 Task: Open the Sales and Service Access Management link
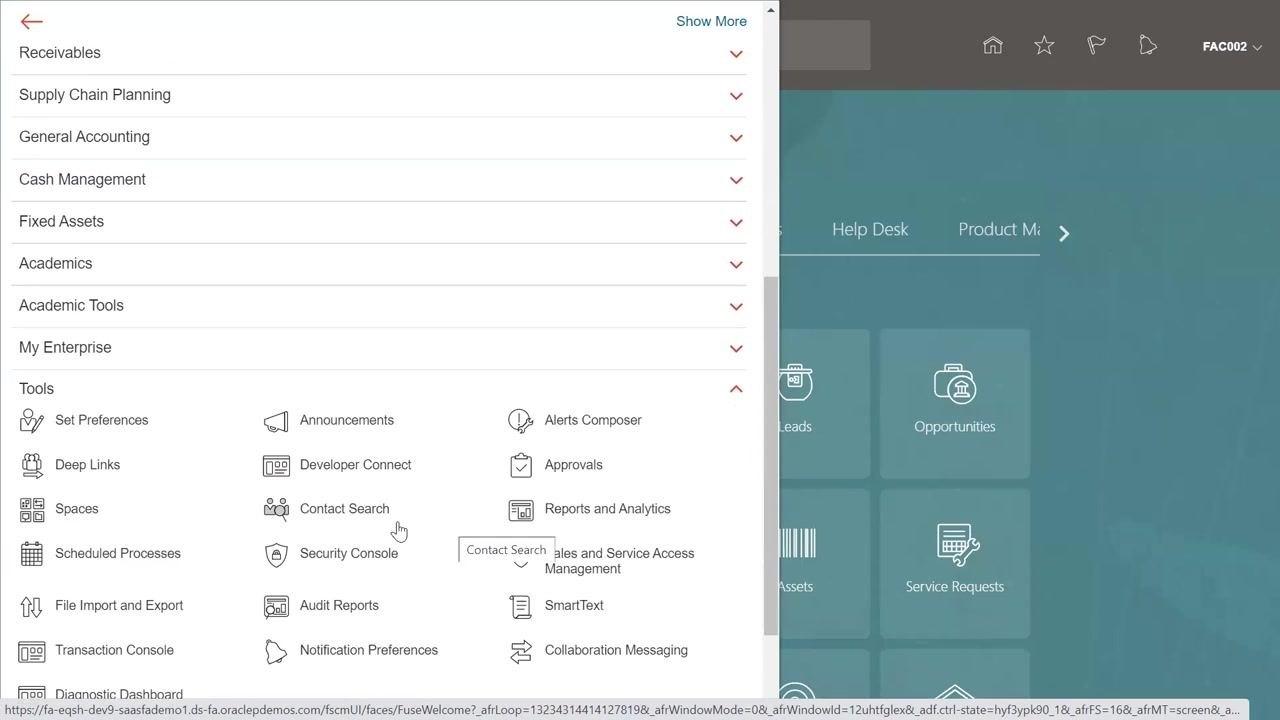[619, 561]
